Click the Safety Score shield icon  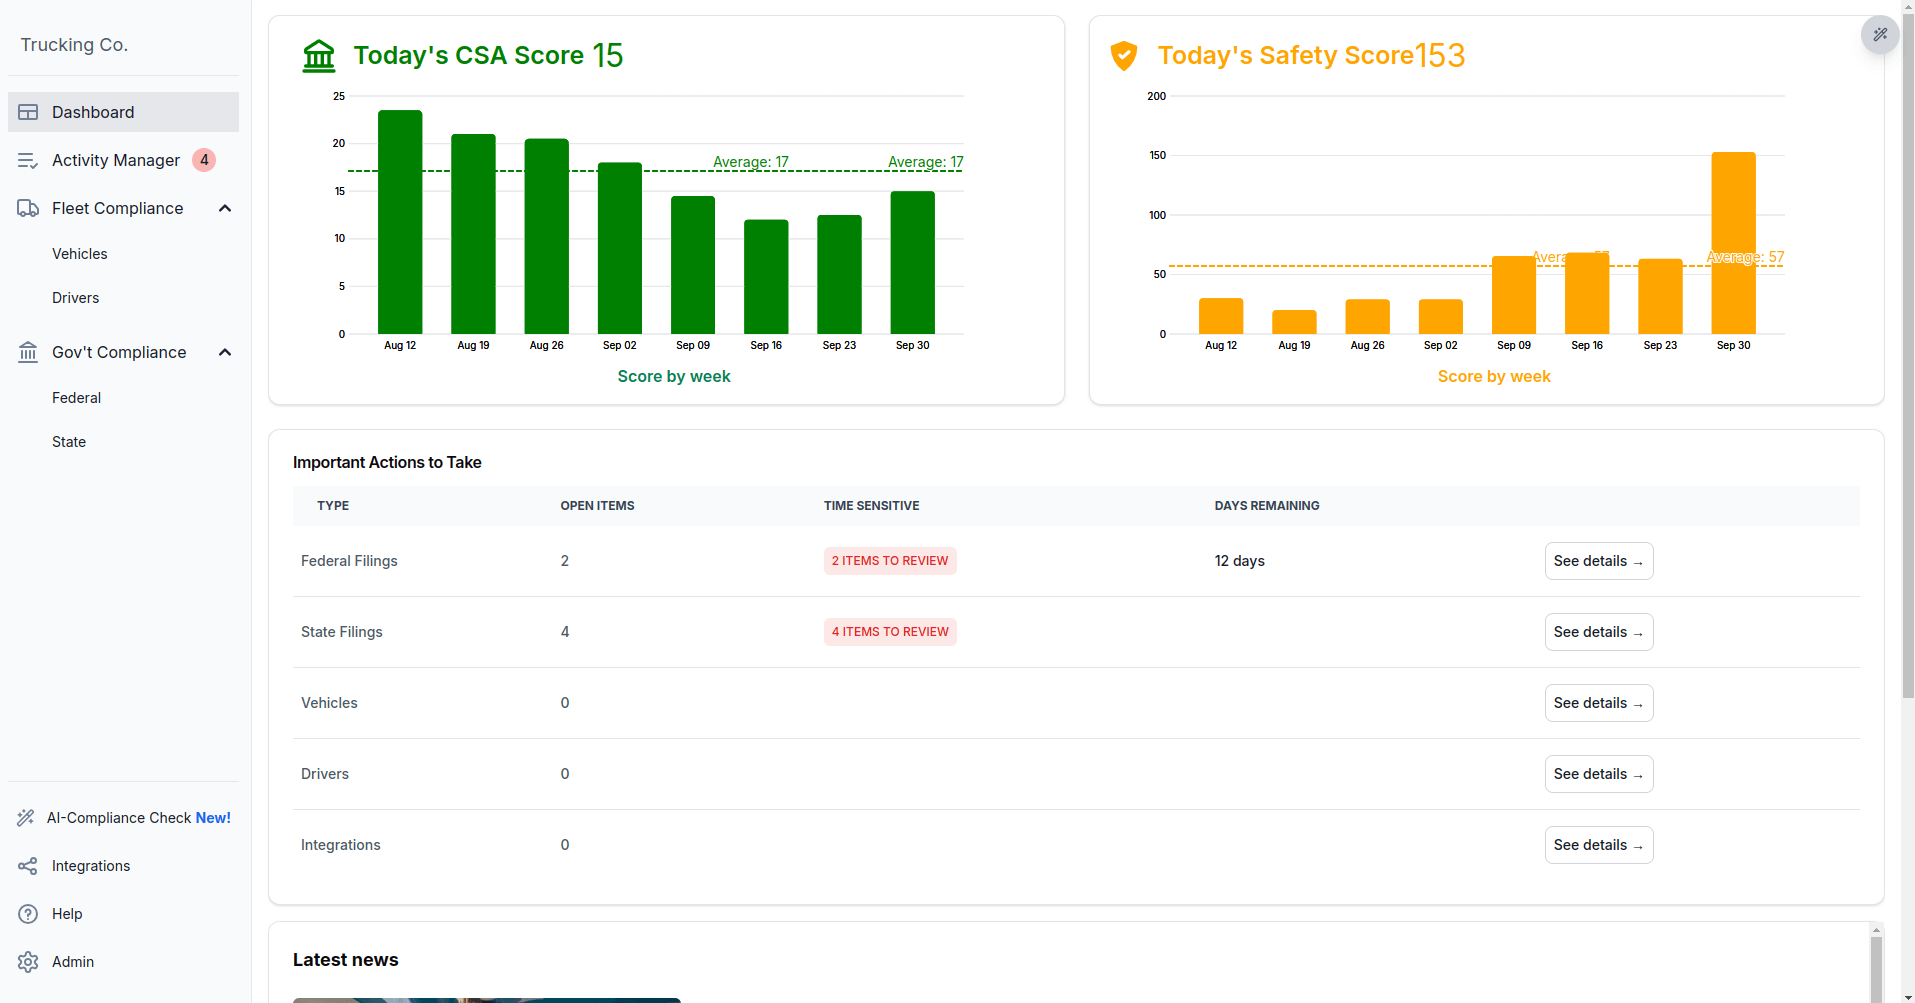(x=1124, y=55)
